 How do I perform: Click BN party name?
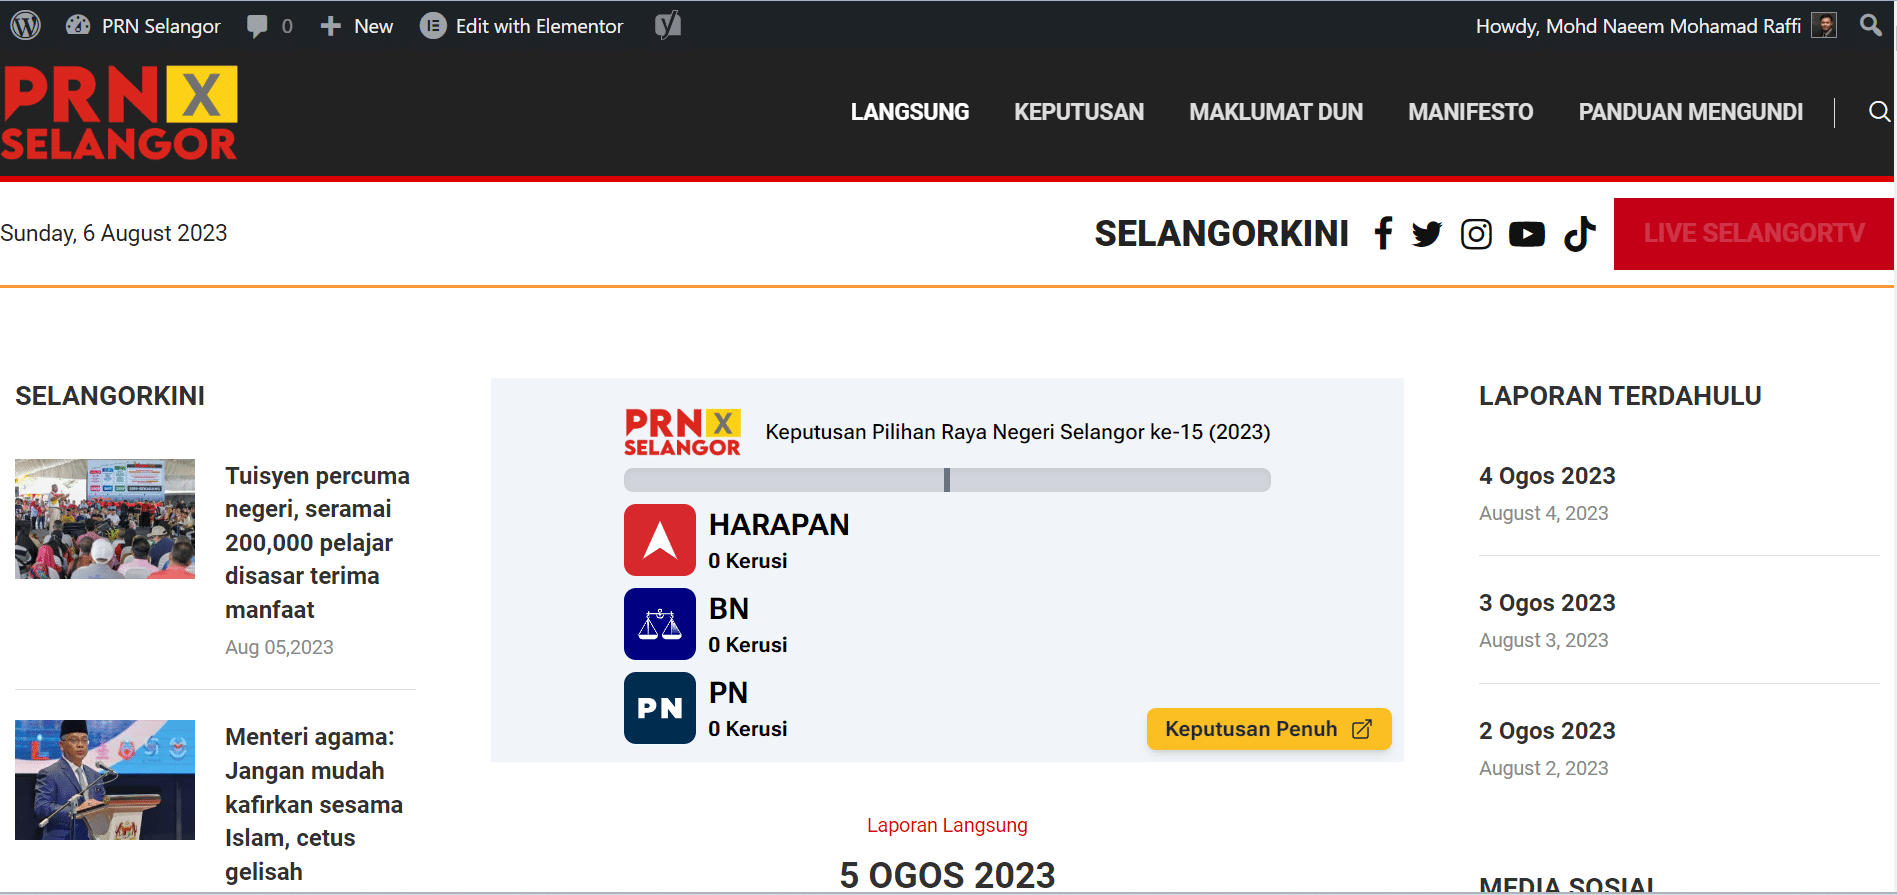click(729, 609)
